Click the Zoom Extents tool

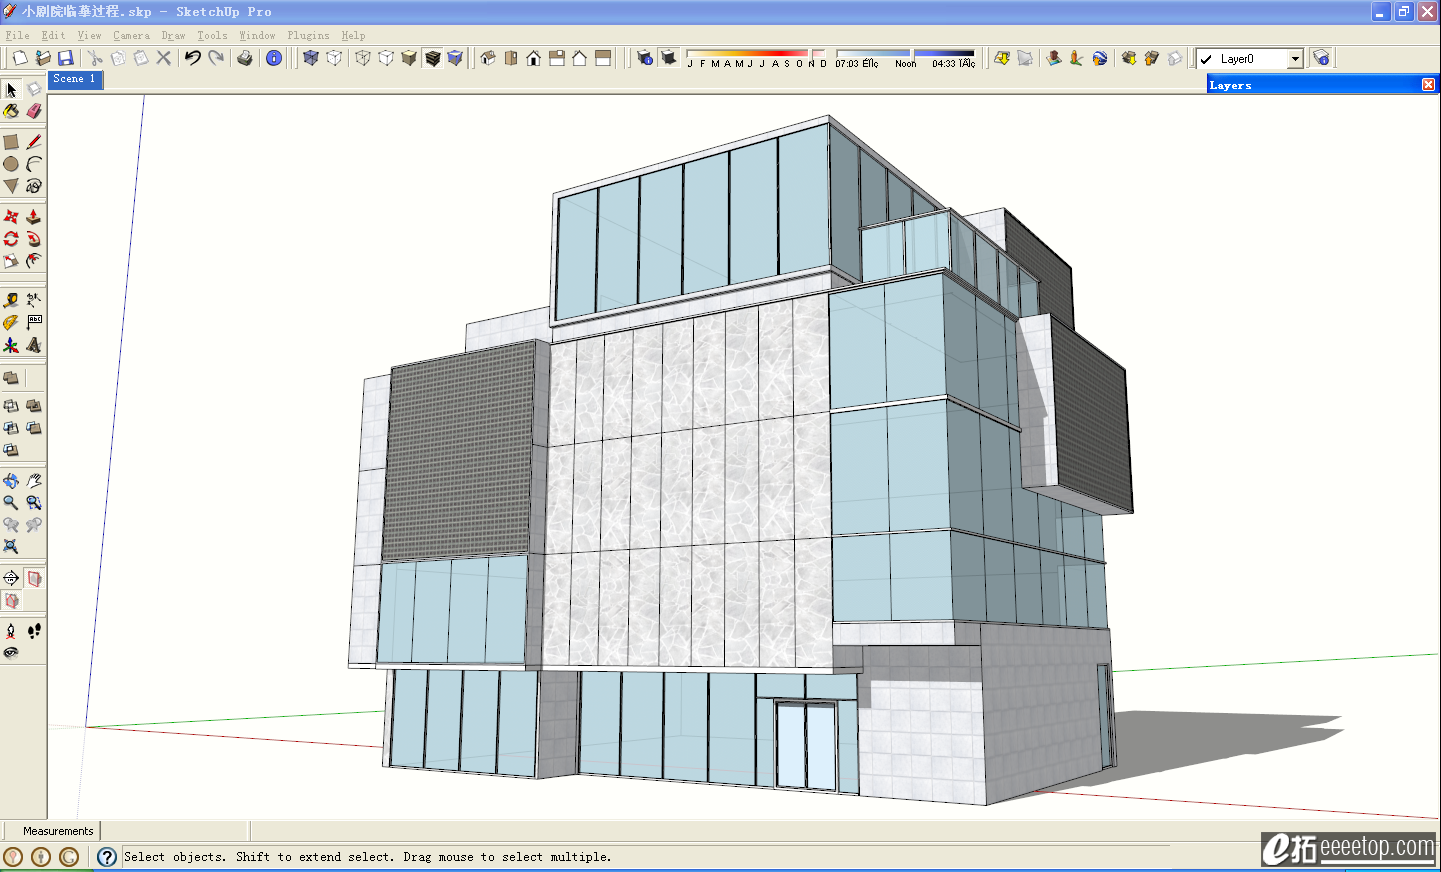pyautogui.click(x=11, y=547)
